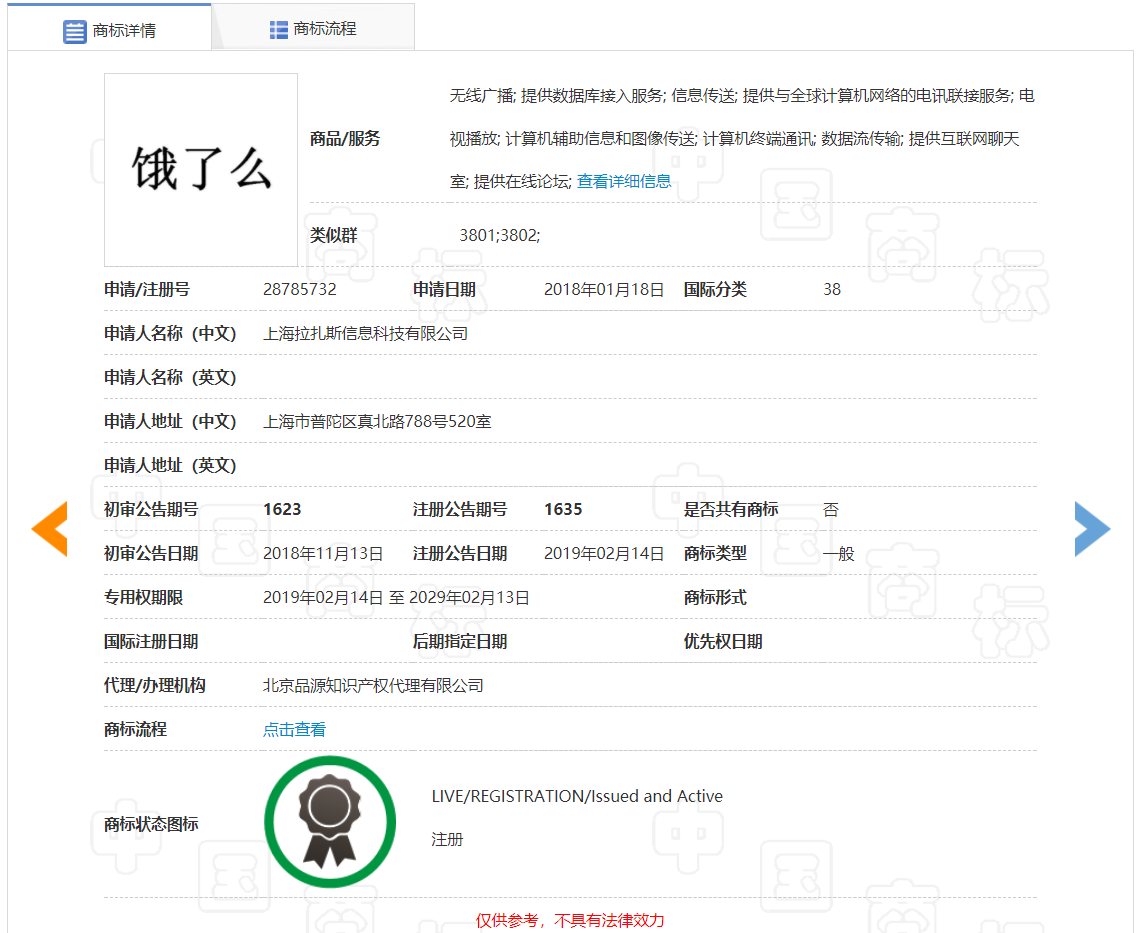The image size is (1143, 933).
Task: Click the 初审公告日期 label
Action: point(151,553)
